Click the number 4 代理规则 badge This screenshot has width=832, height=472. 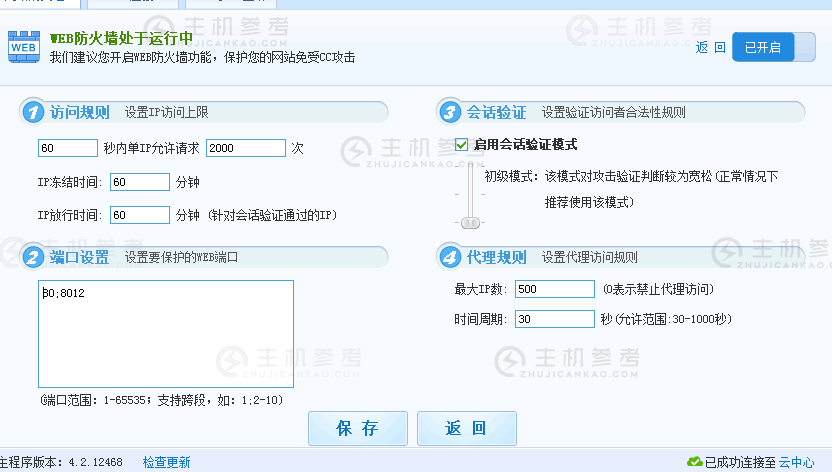pos(450,258)
